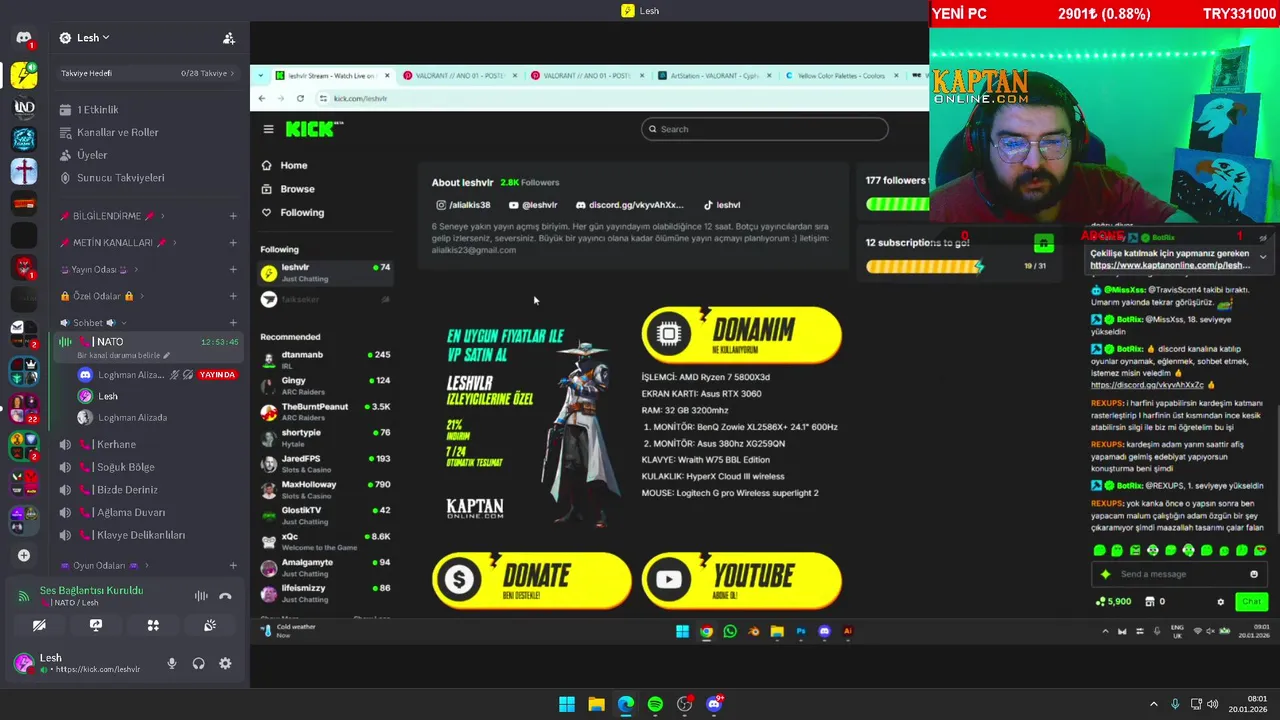1280x720 pixels.
Task: Open the Discord soundboard icon
Action: [x=210, y=626]
